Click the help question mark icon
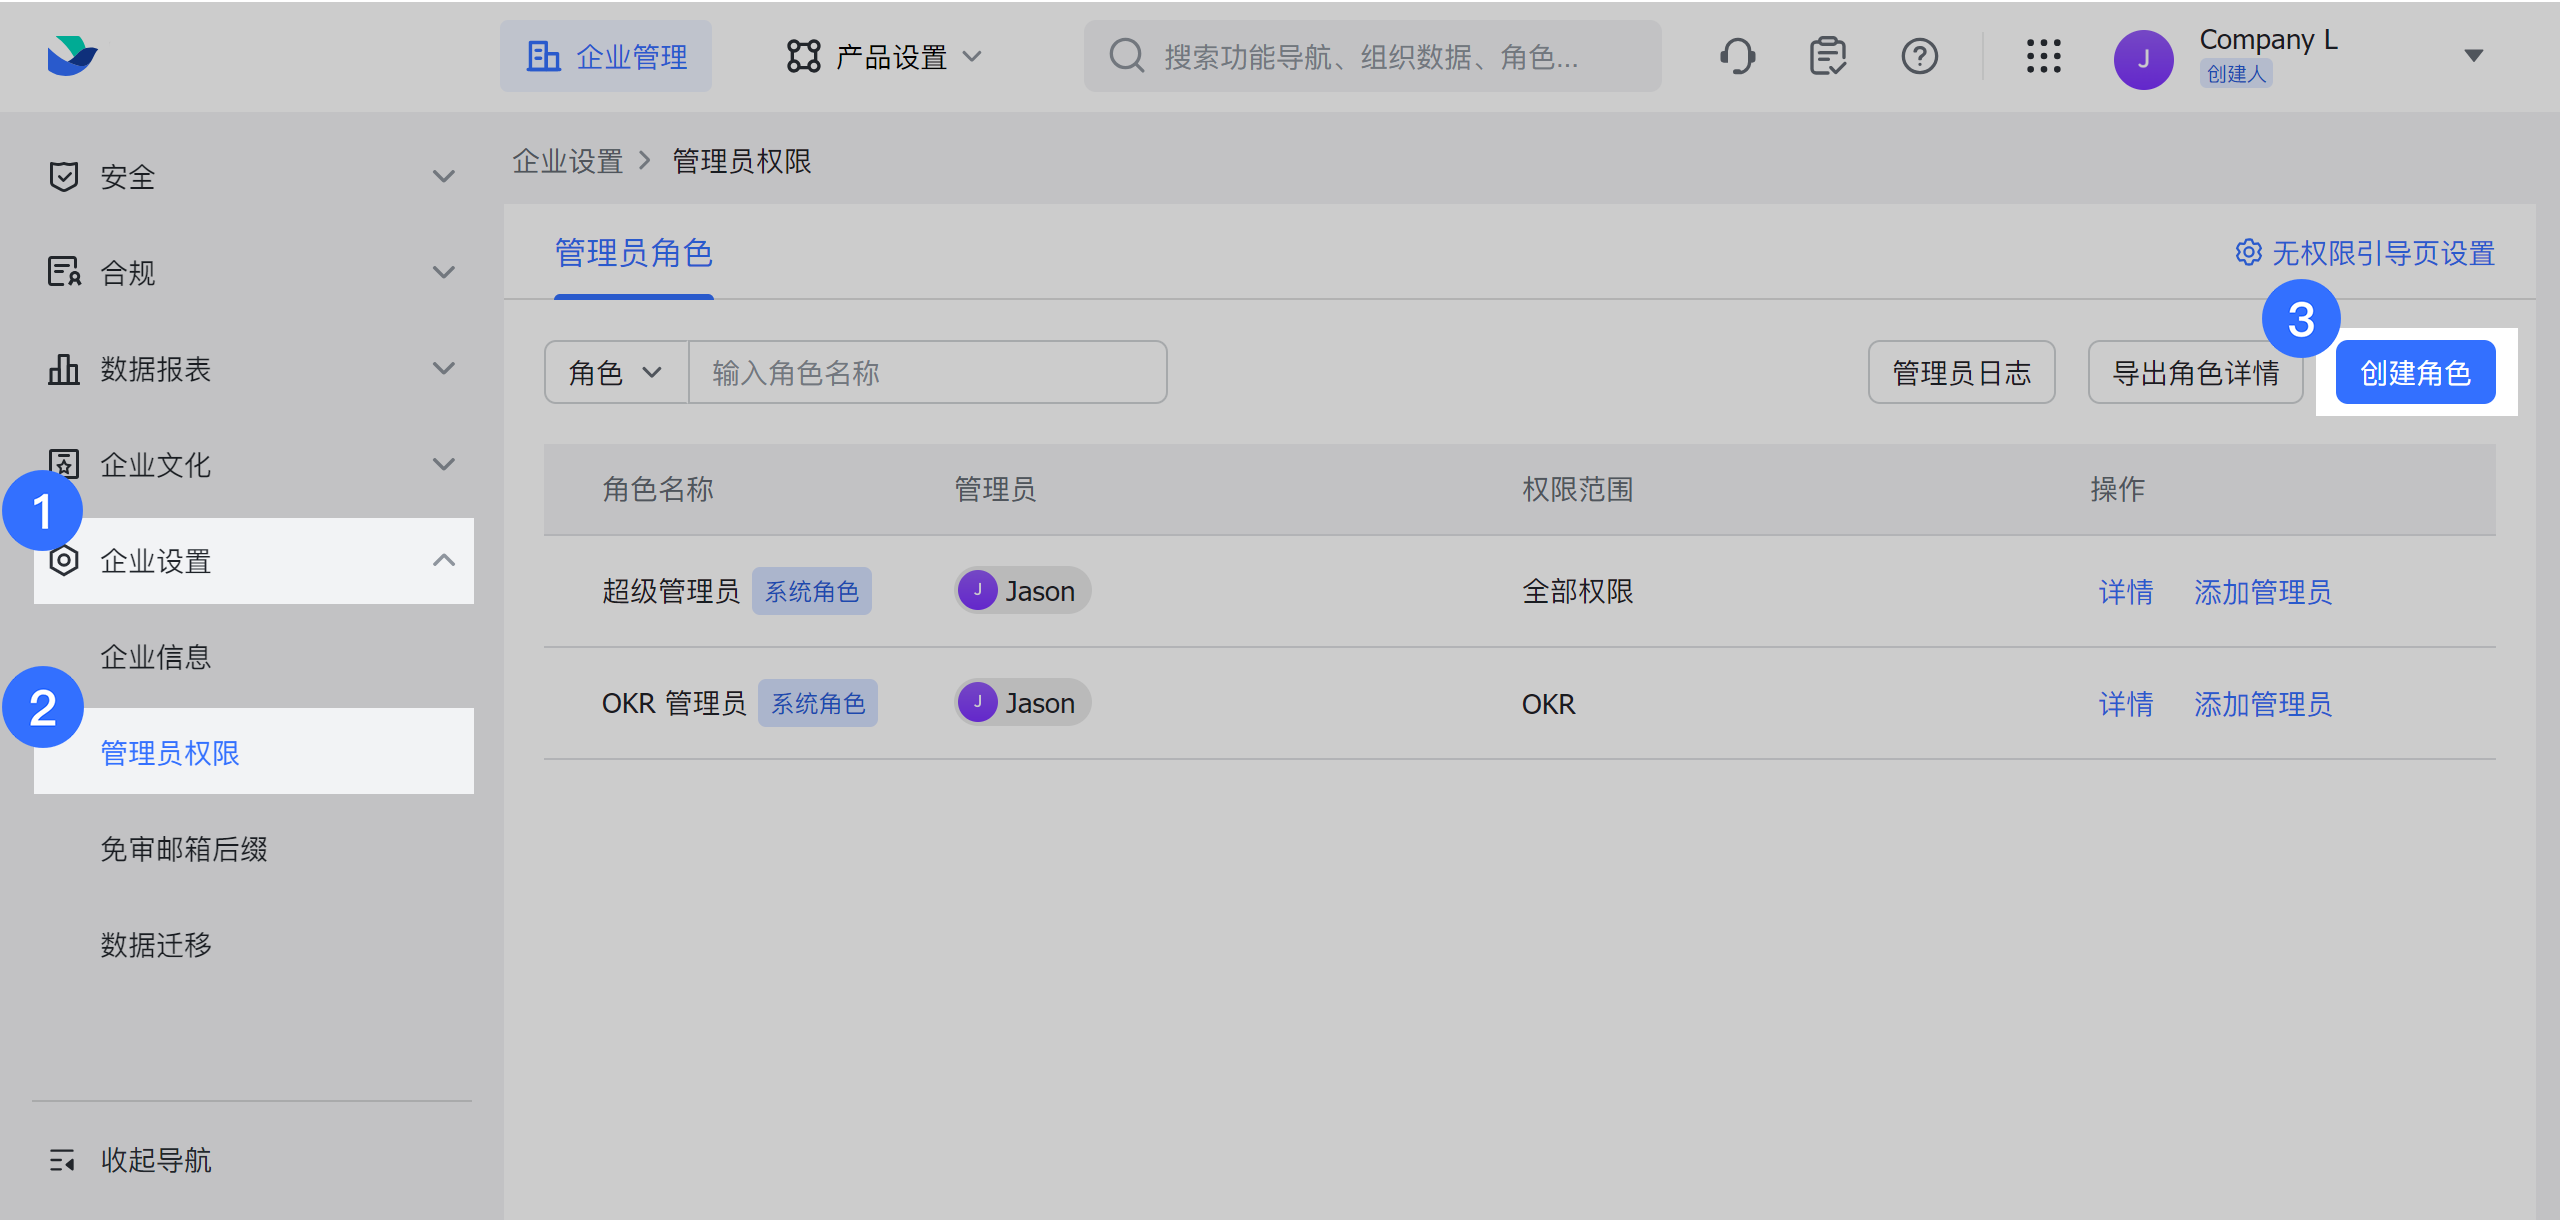 [x=1919, y=56]
